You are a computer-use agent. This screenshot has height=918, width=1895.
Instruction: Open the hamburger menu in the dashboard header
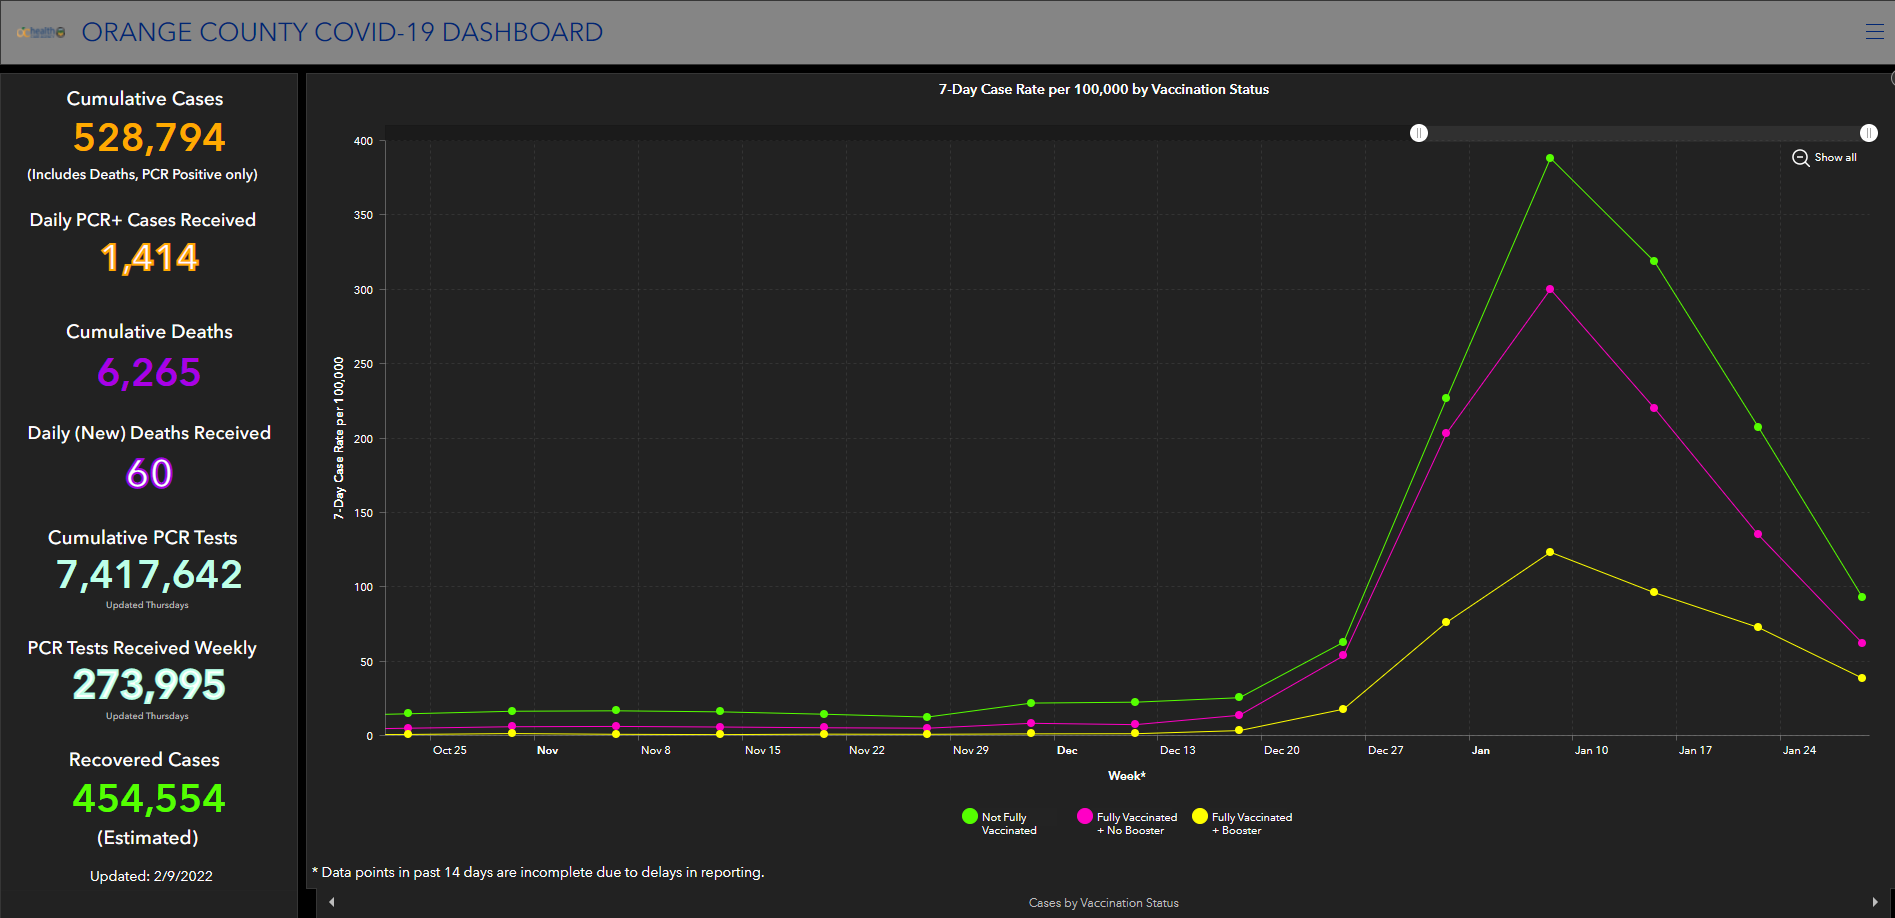1874,32
